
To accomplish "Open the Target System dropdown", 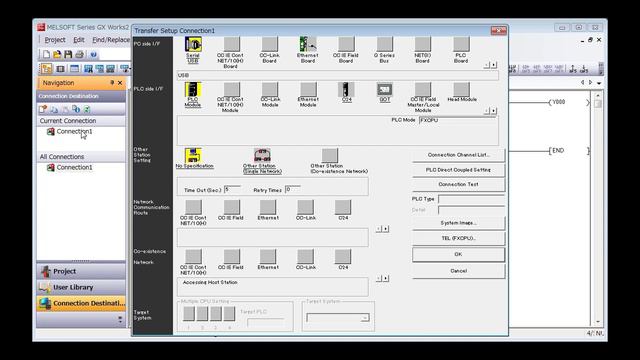I will pos(338,318).
